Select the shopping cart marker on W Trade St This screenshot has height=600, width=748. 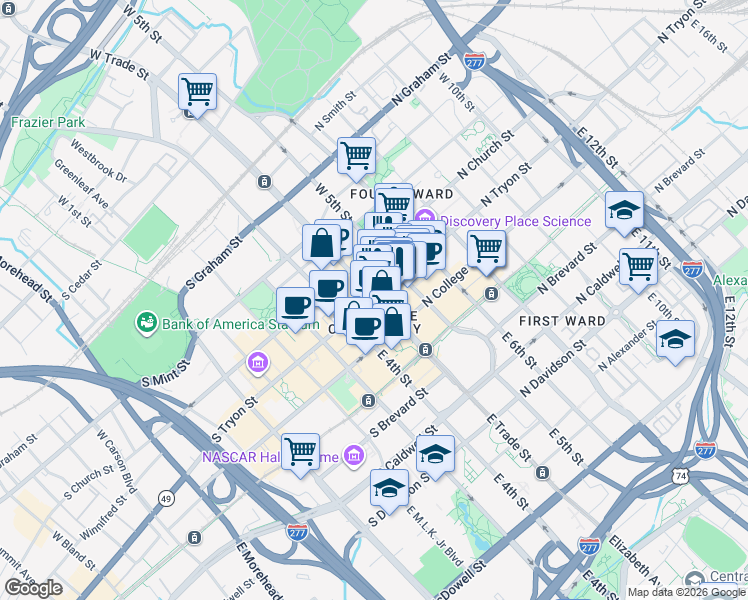(197, 93)
